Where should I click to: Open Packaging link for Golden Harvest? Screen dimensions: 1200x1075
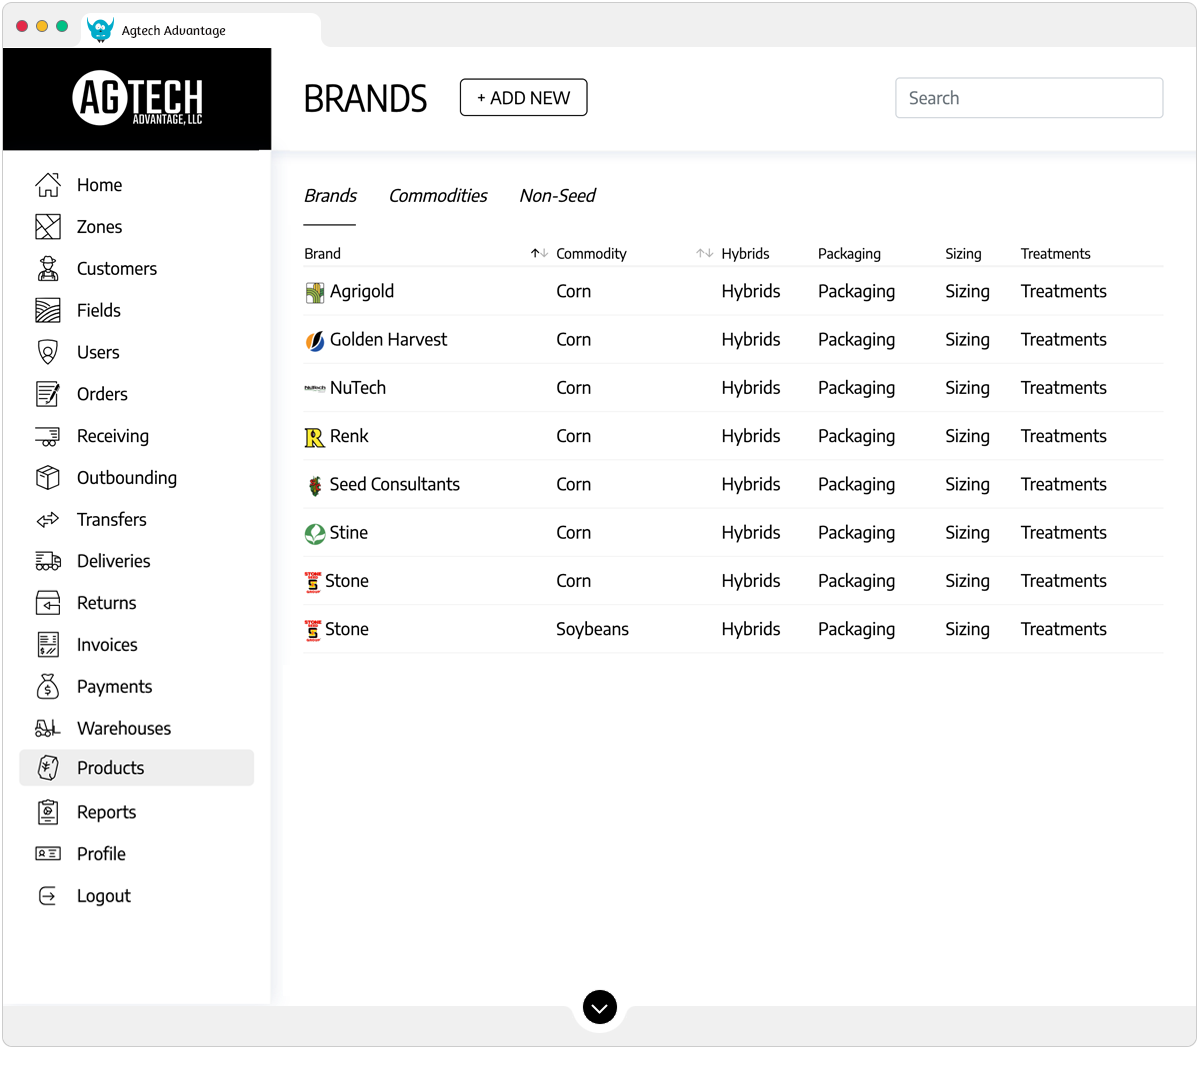856,340
